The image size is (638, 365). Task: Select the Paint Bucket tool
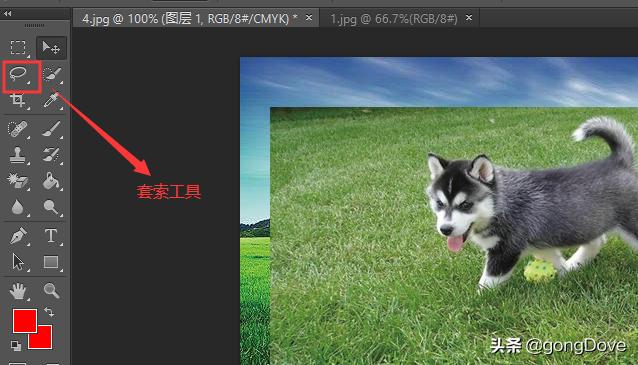(x=52, y=181)
